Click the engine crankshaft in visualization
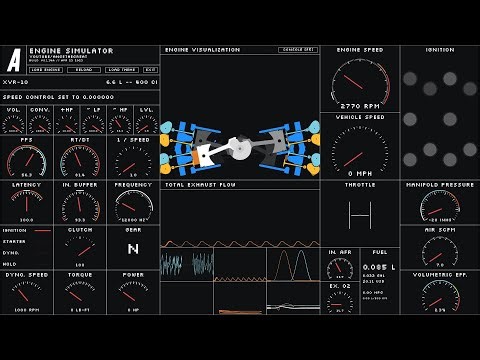This screenshot has height=360, width=480. pos(241,149)
